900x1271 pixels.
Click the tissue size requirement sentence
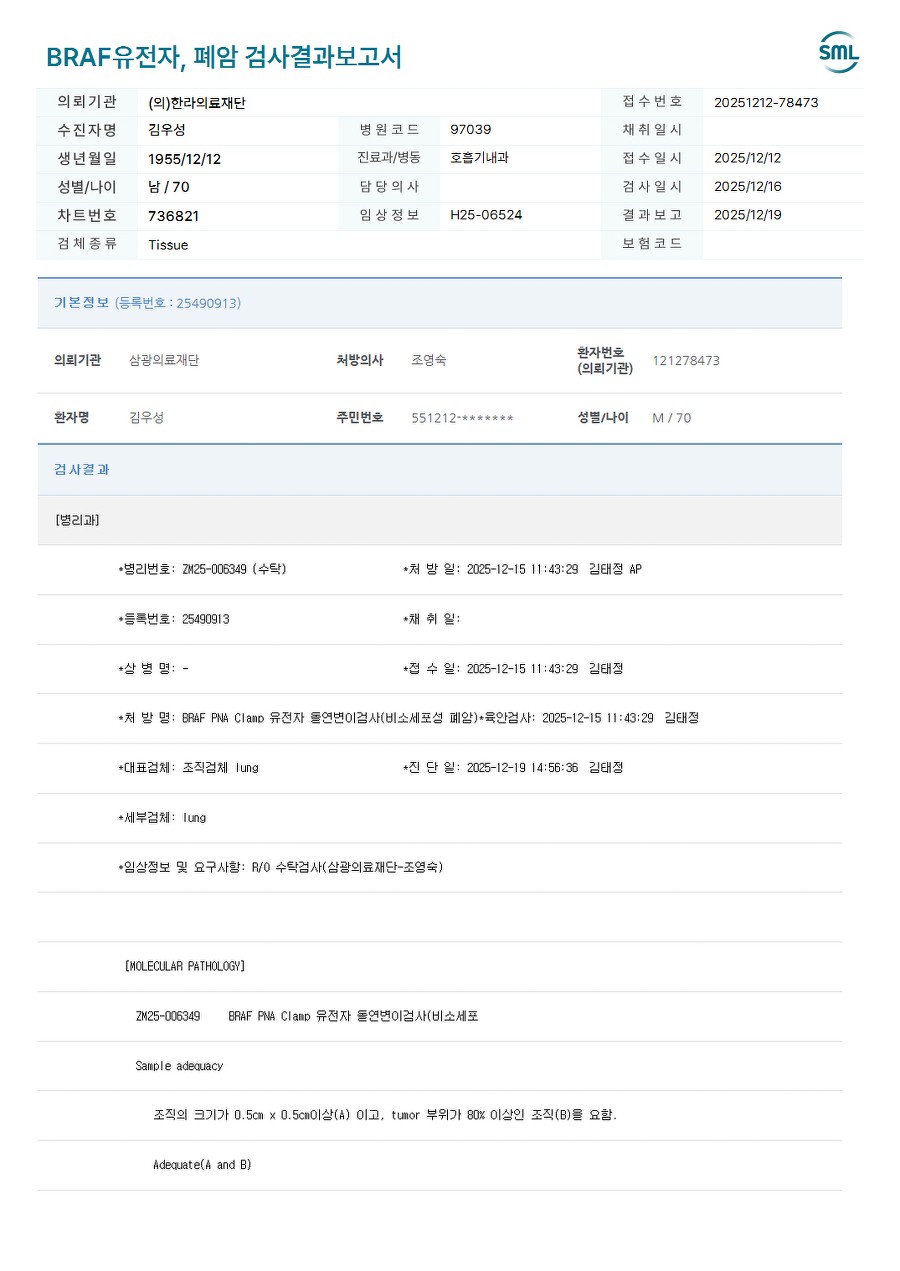pos(385,1115)
